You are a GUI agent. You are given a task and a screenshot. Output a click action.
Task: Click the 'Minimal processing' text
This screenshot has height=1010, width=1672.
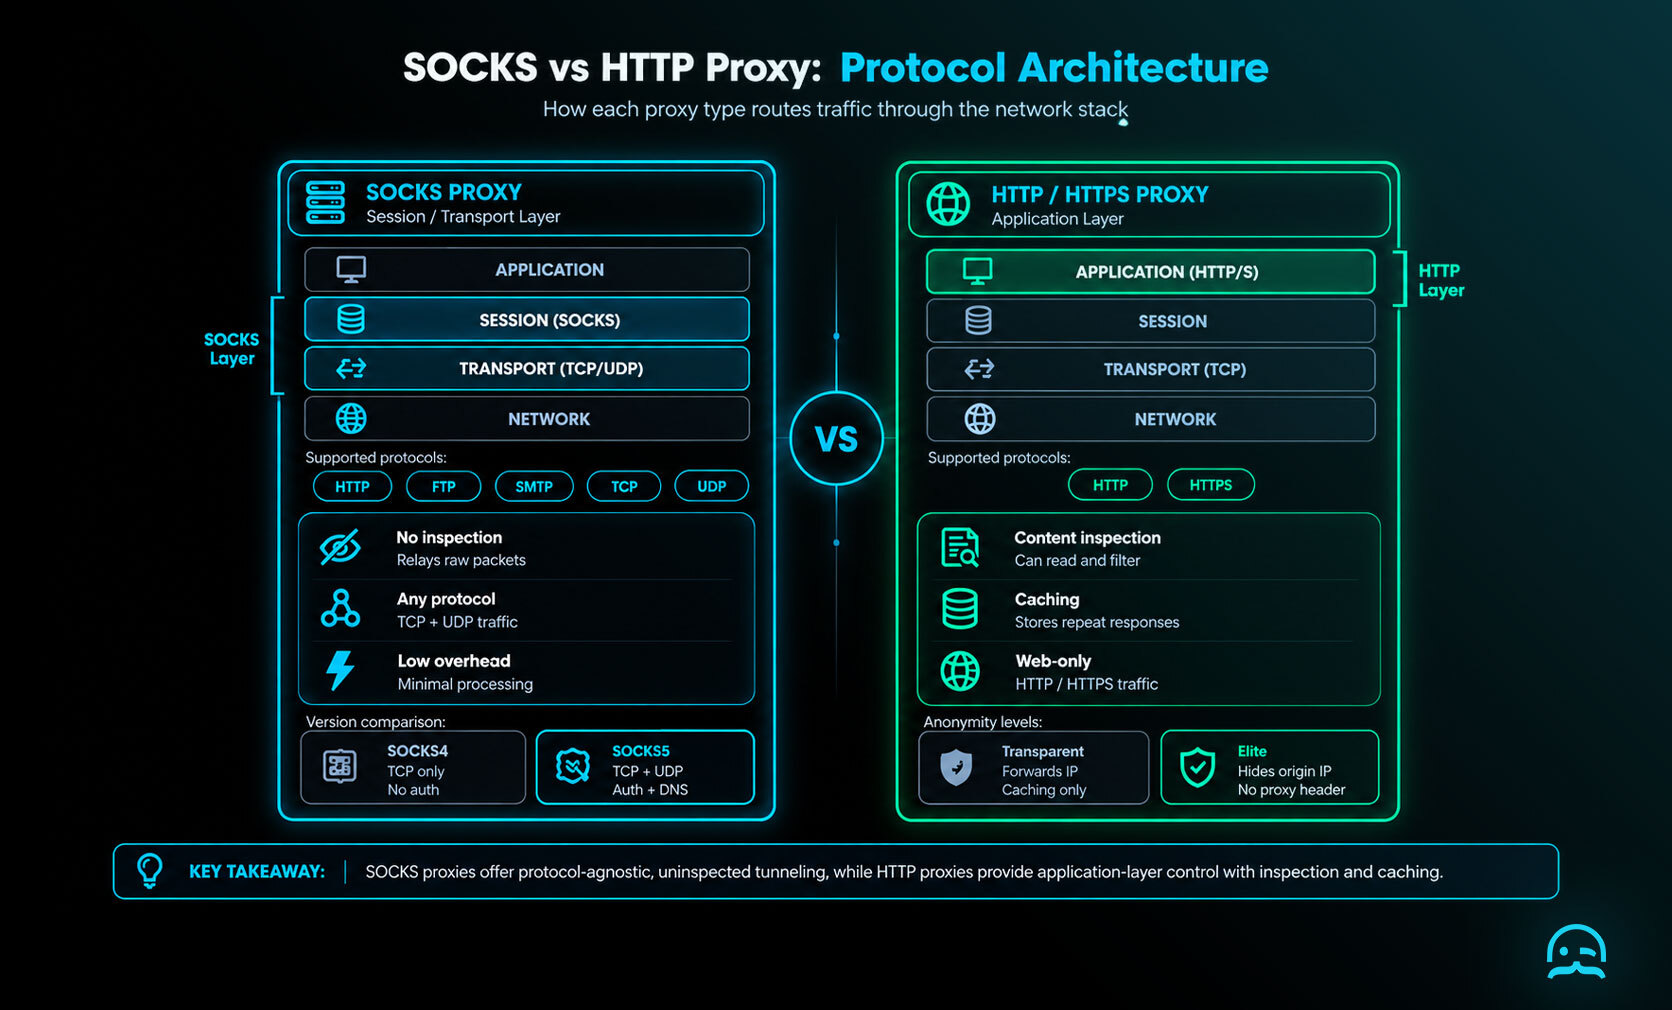pos(465,684)
